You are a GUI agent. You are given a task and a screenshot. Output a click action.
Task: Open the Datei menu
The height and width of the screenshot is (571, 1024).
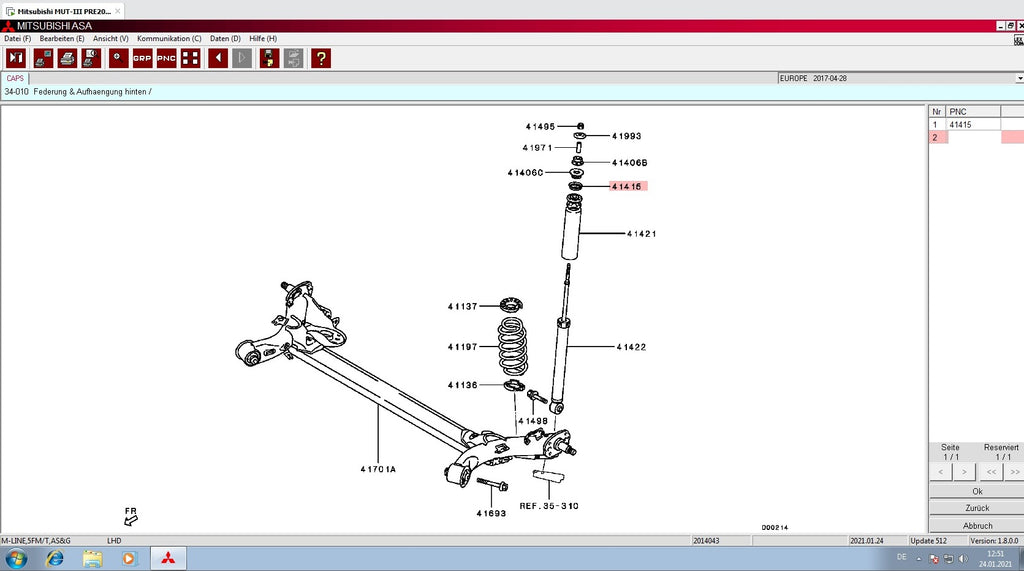click(x=17, y=38)
